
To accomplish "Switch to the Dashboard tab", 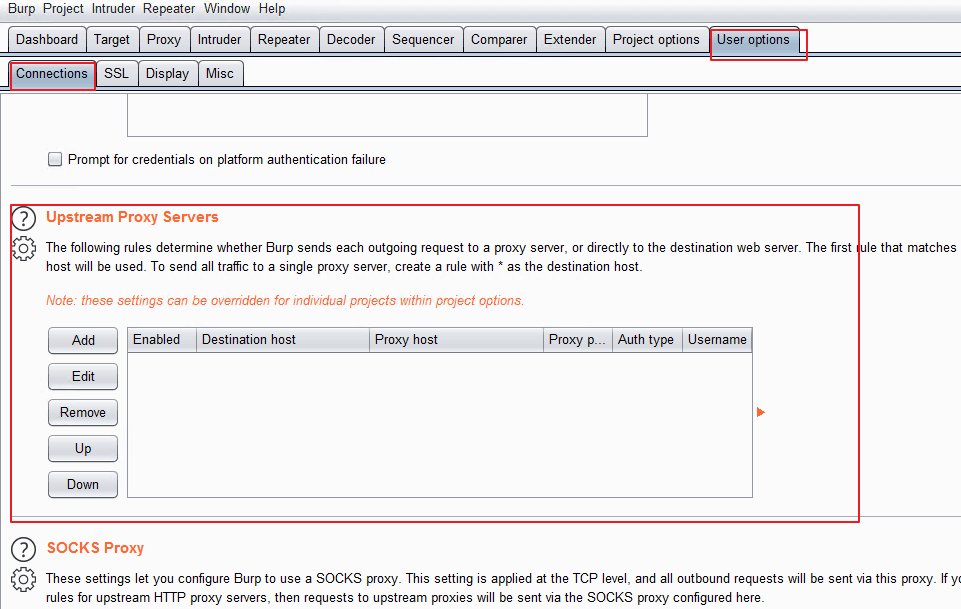I will [47, 40].
